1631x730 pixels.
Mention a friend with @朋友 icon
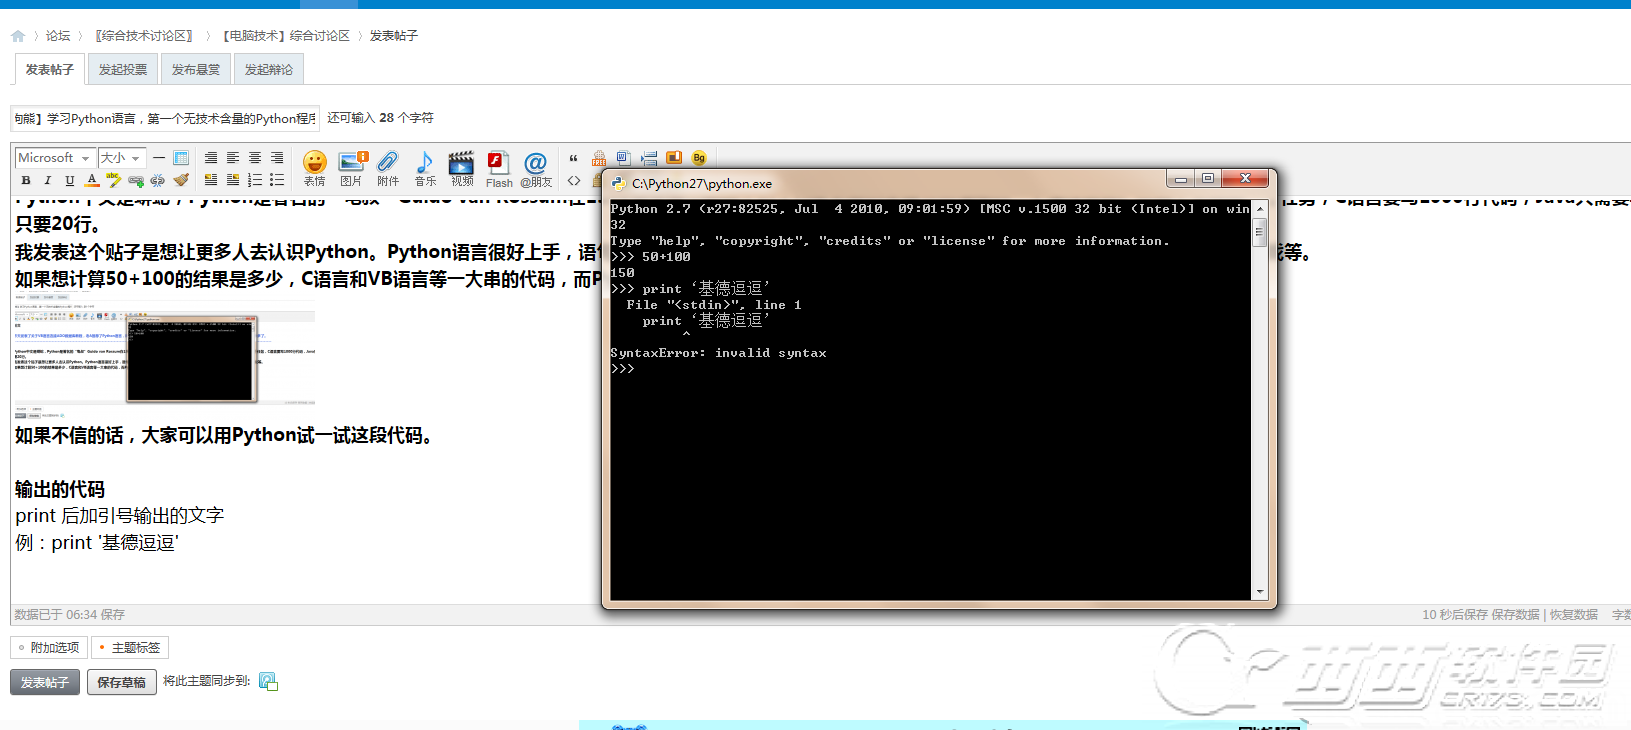[x=536, y=167]
